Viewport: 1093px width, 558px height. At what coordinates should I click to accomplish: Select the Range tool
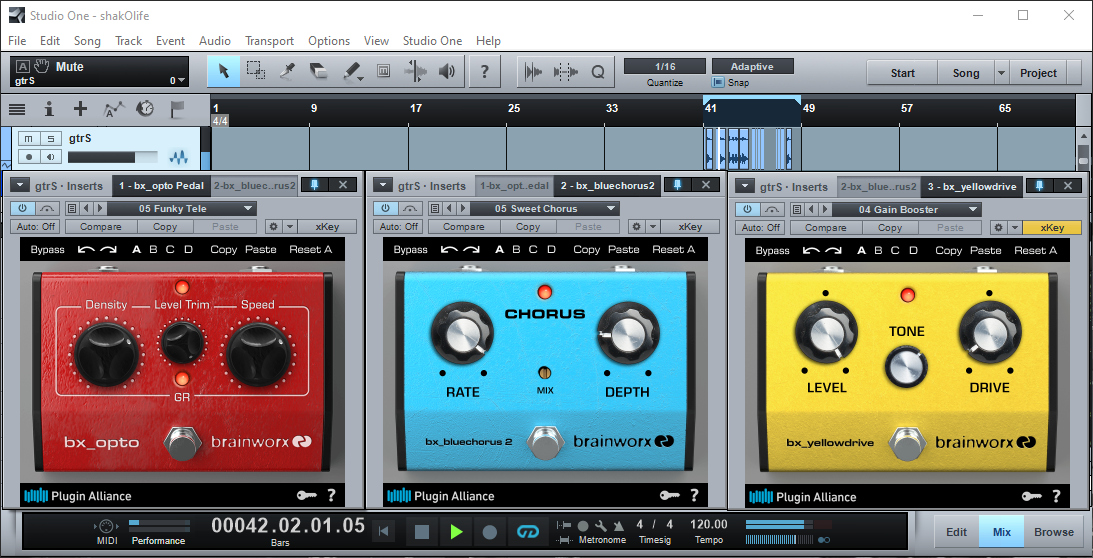pos(256,71)
